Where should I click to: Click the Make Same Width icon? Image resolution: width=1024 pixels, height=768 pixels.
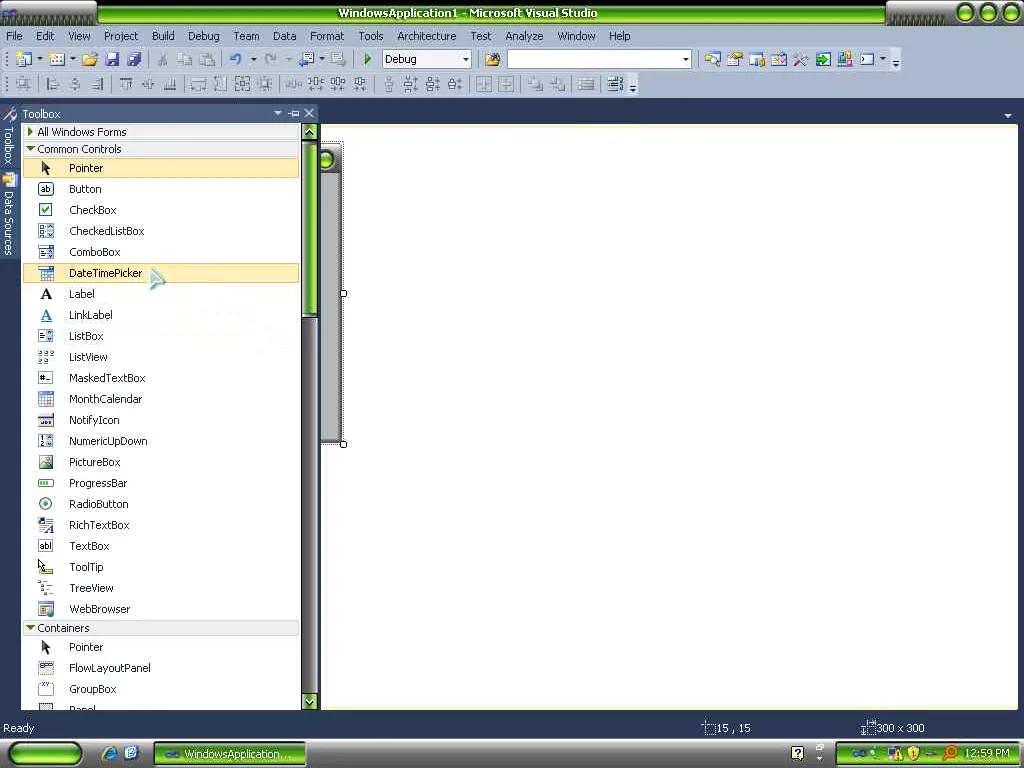[x=198, y=84]
